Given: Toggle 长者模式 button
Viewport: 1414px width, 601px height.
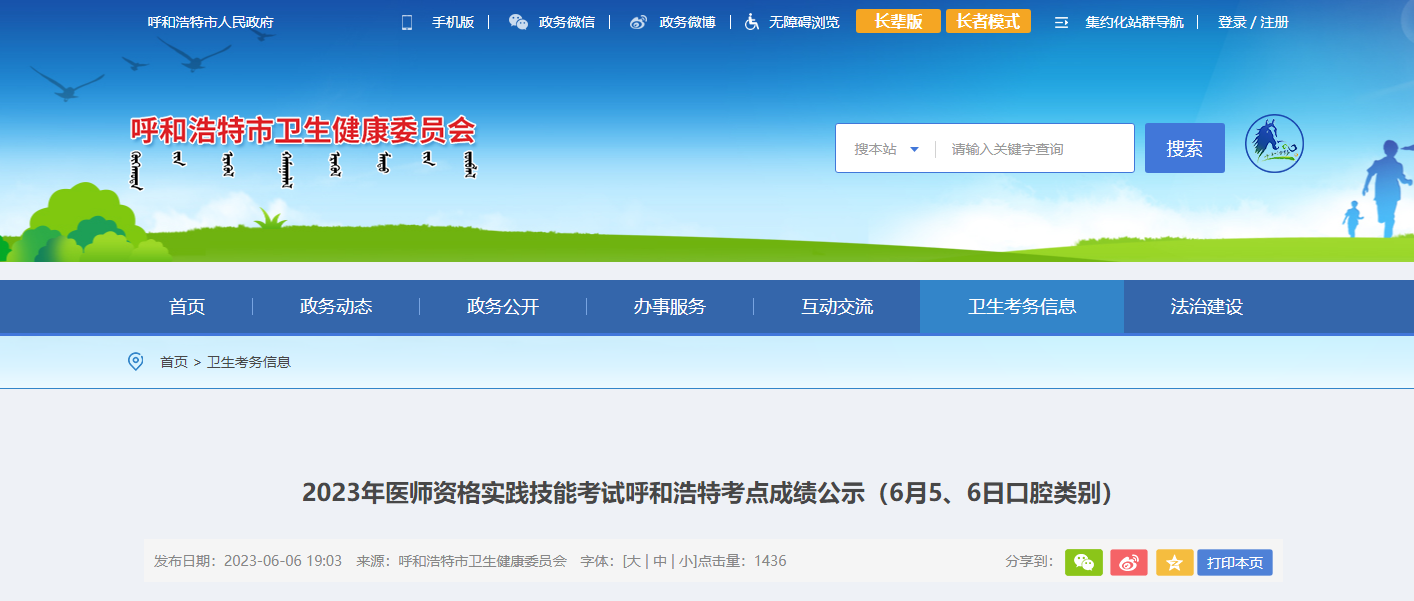Looking at the screenshot, I should (988, 21).
